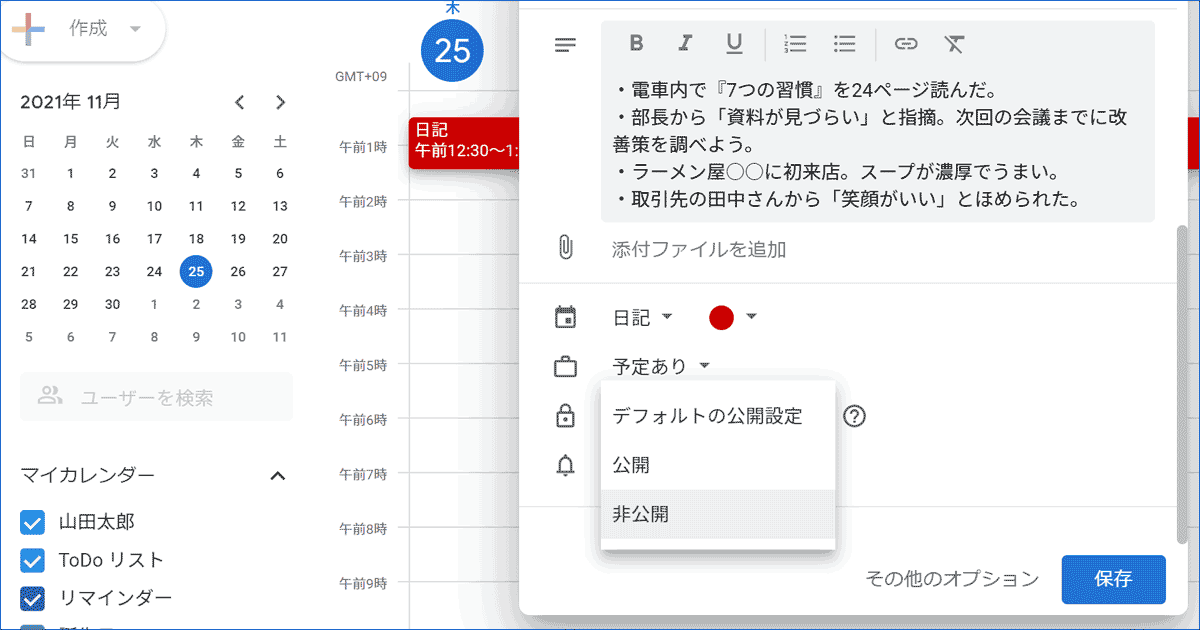Insert a hyperlink into the description

[x=905, y=44]
